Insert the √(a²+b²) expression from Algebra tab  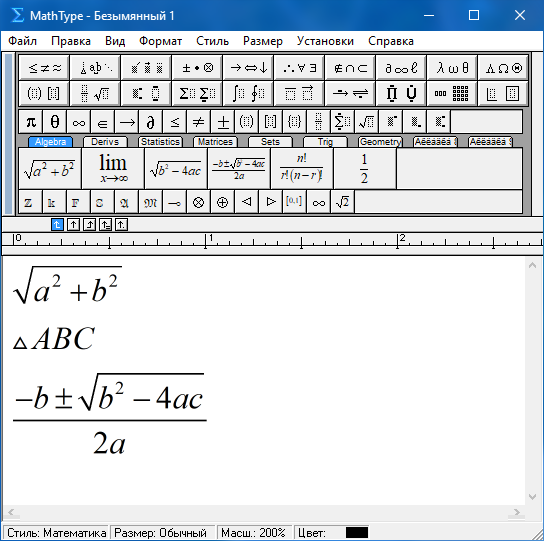tap(50, 169)
